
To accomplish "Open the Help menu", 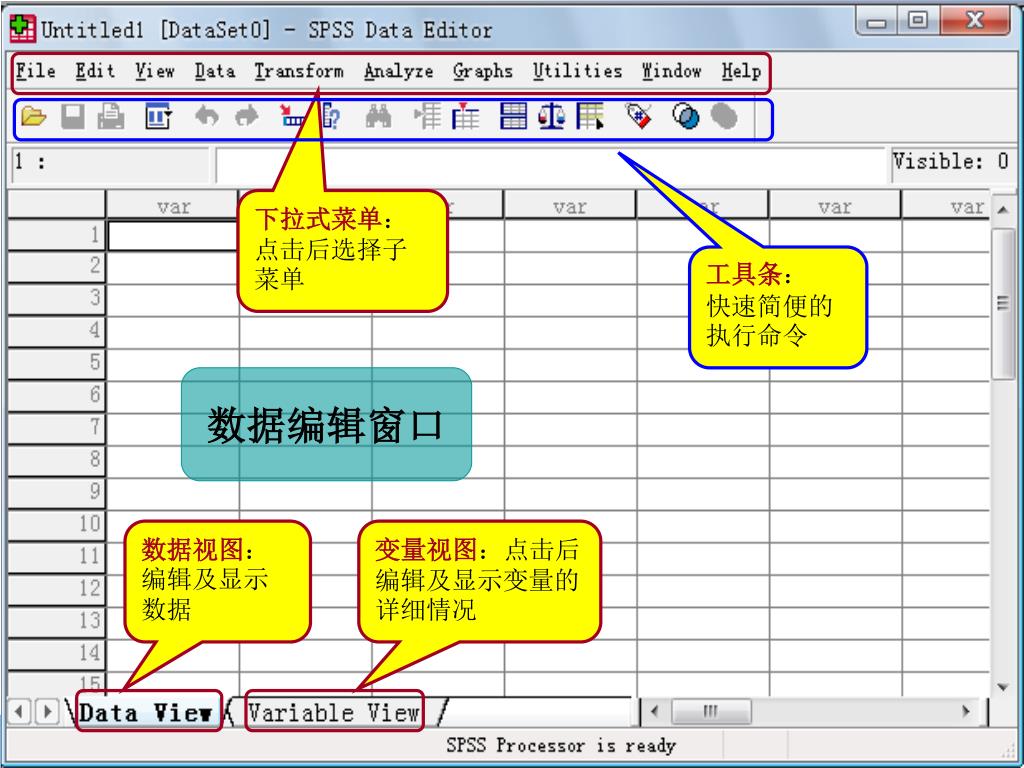I will click(741, 71).
